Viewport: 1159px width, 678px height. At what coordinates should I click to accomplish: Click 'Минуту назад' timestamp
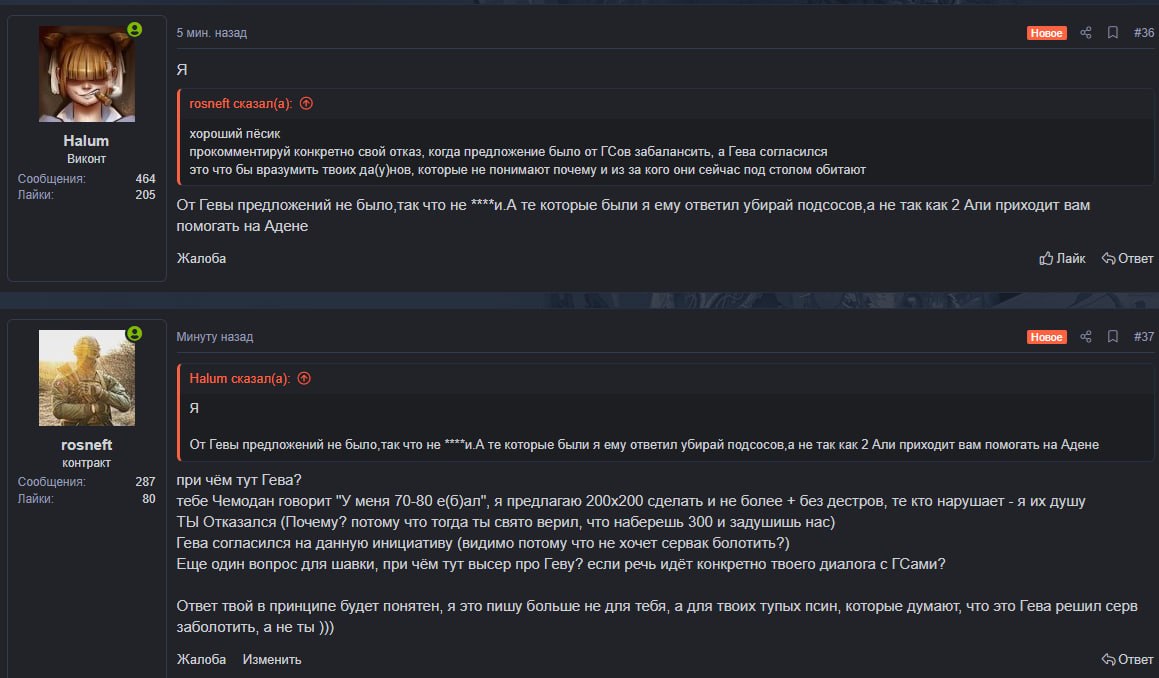214,336
